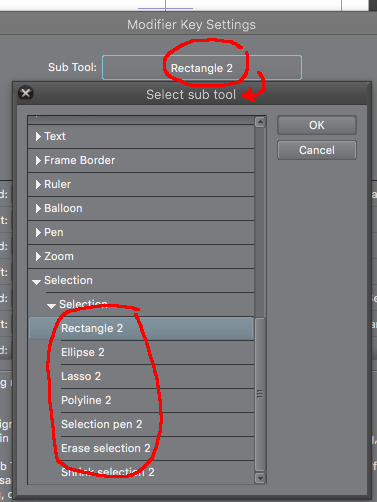Confirm with the OK button
Image resolution: width=377 pixels, height=502 pixels.
(x=317, y=125)
